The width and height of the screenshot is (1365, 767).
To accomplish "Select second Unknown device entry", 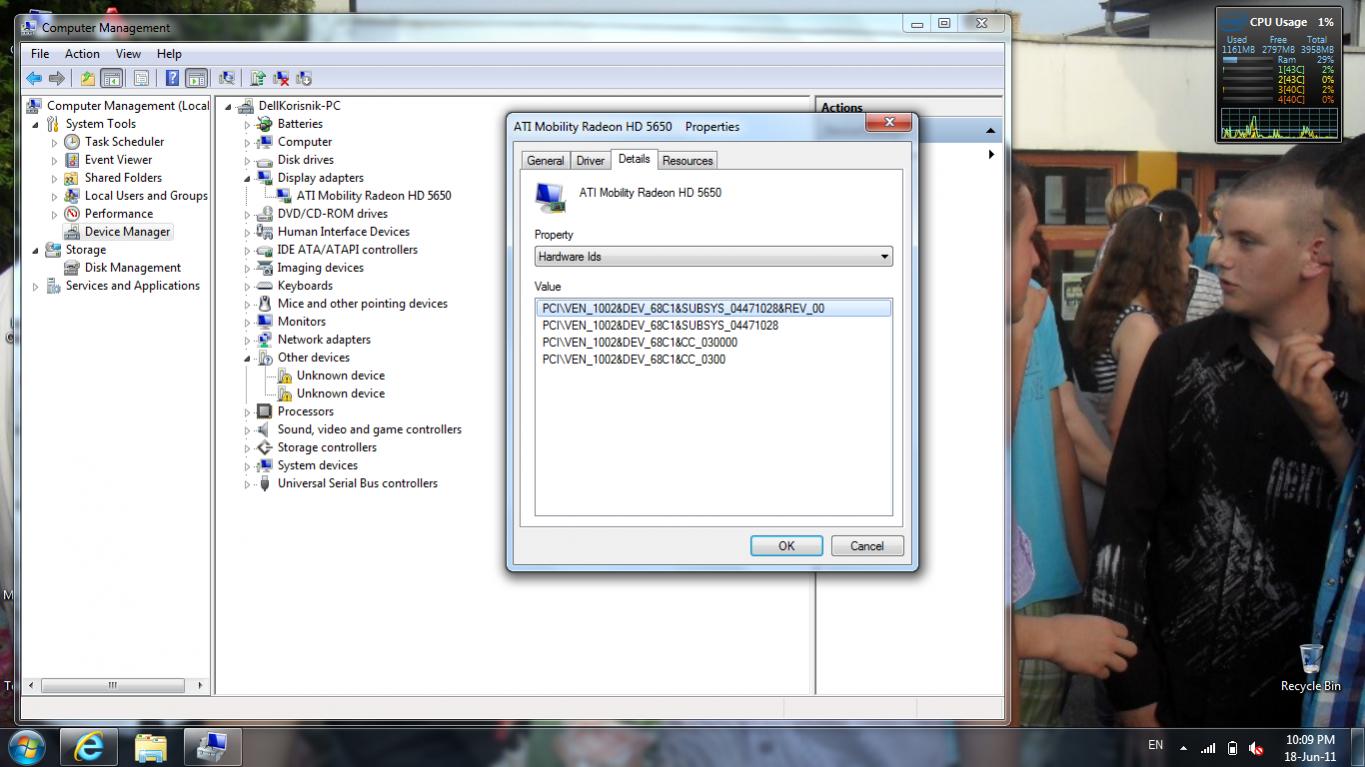I will pyautogui.click(x=340, y=394).
